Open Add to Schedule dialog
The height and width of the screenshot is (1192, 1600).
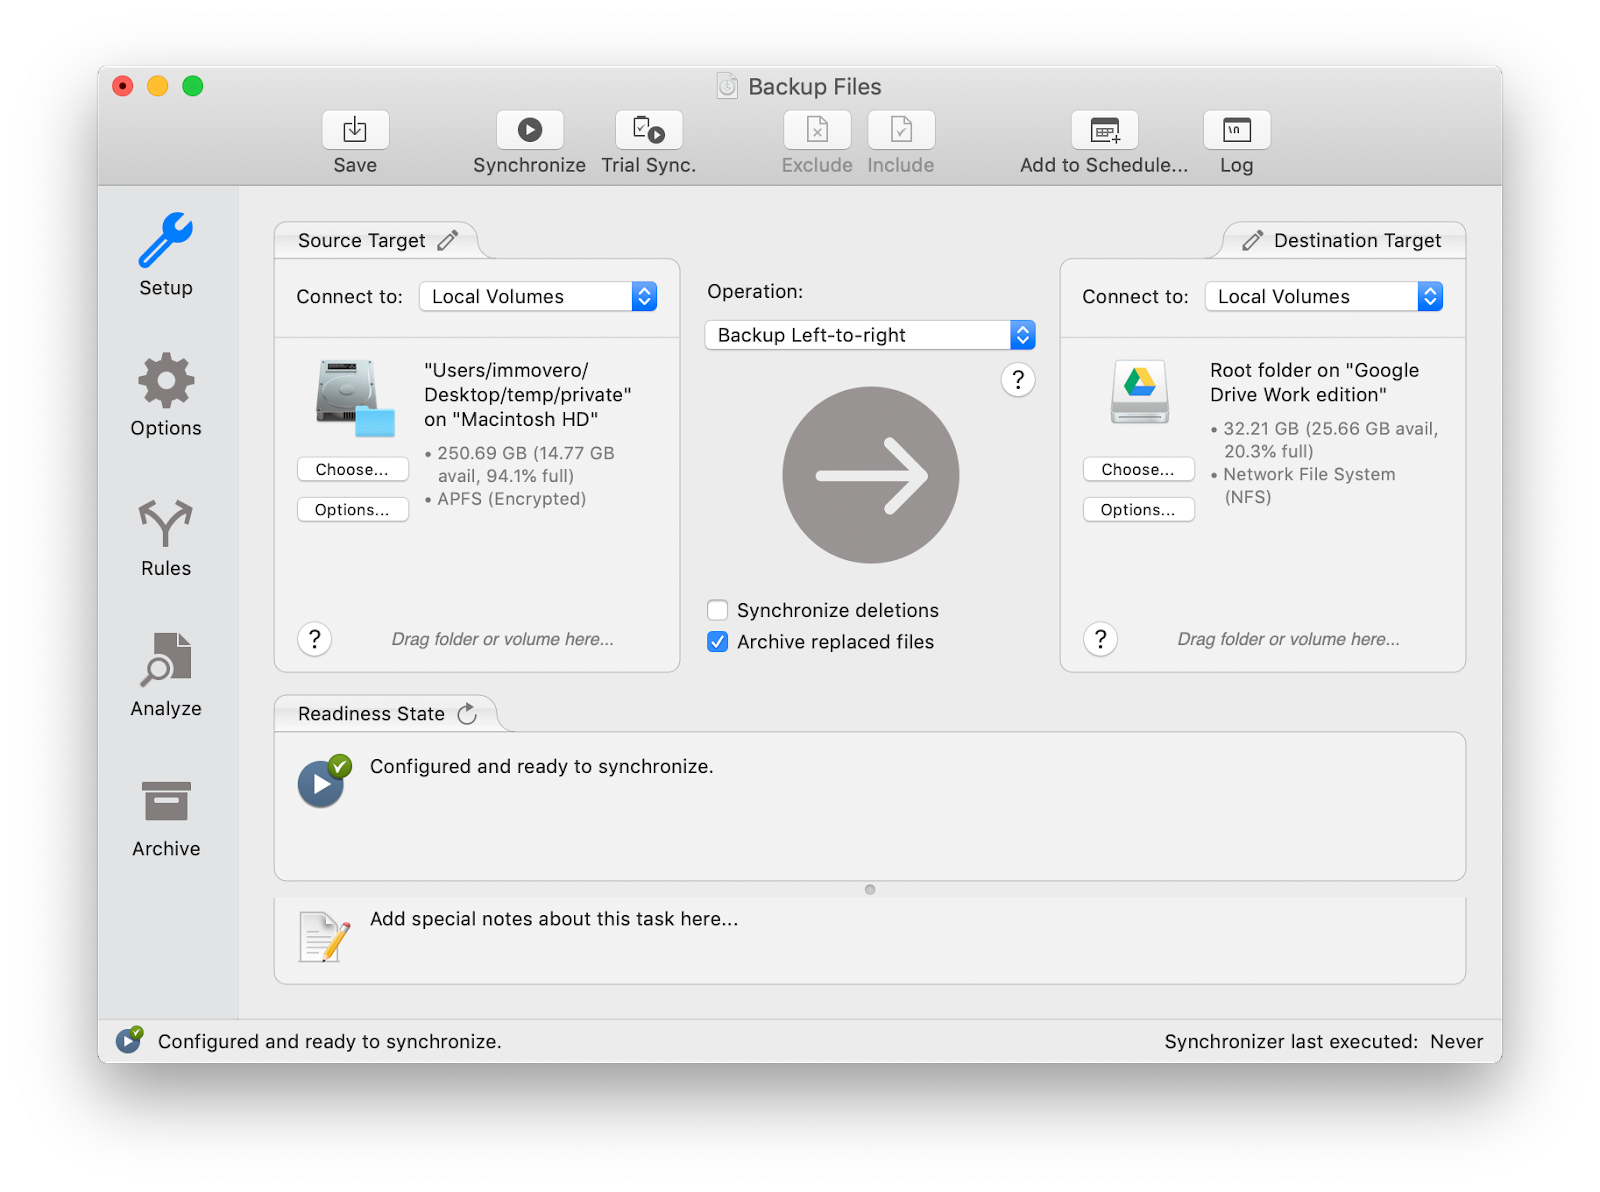(1104, 130)
